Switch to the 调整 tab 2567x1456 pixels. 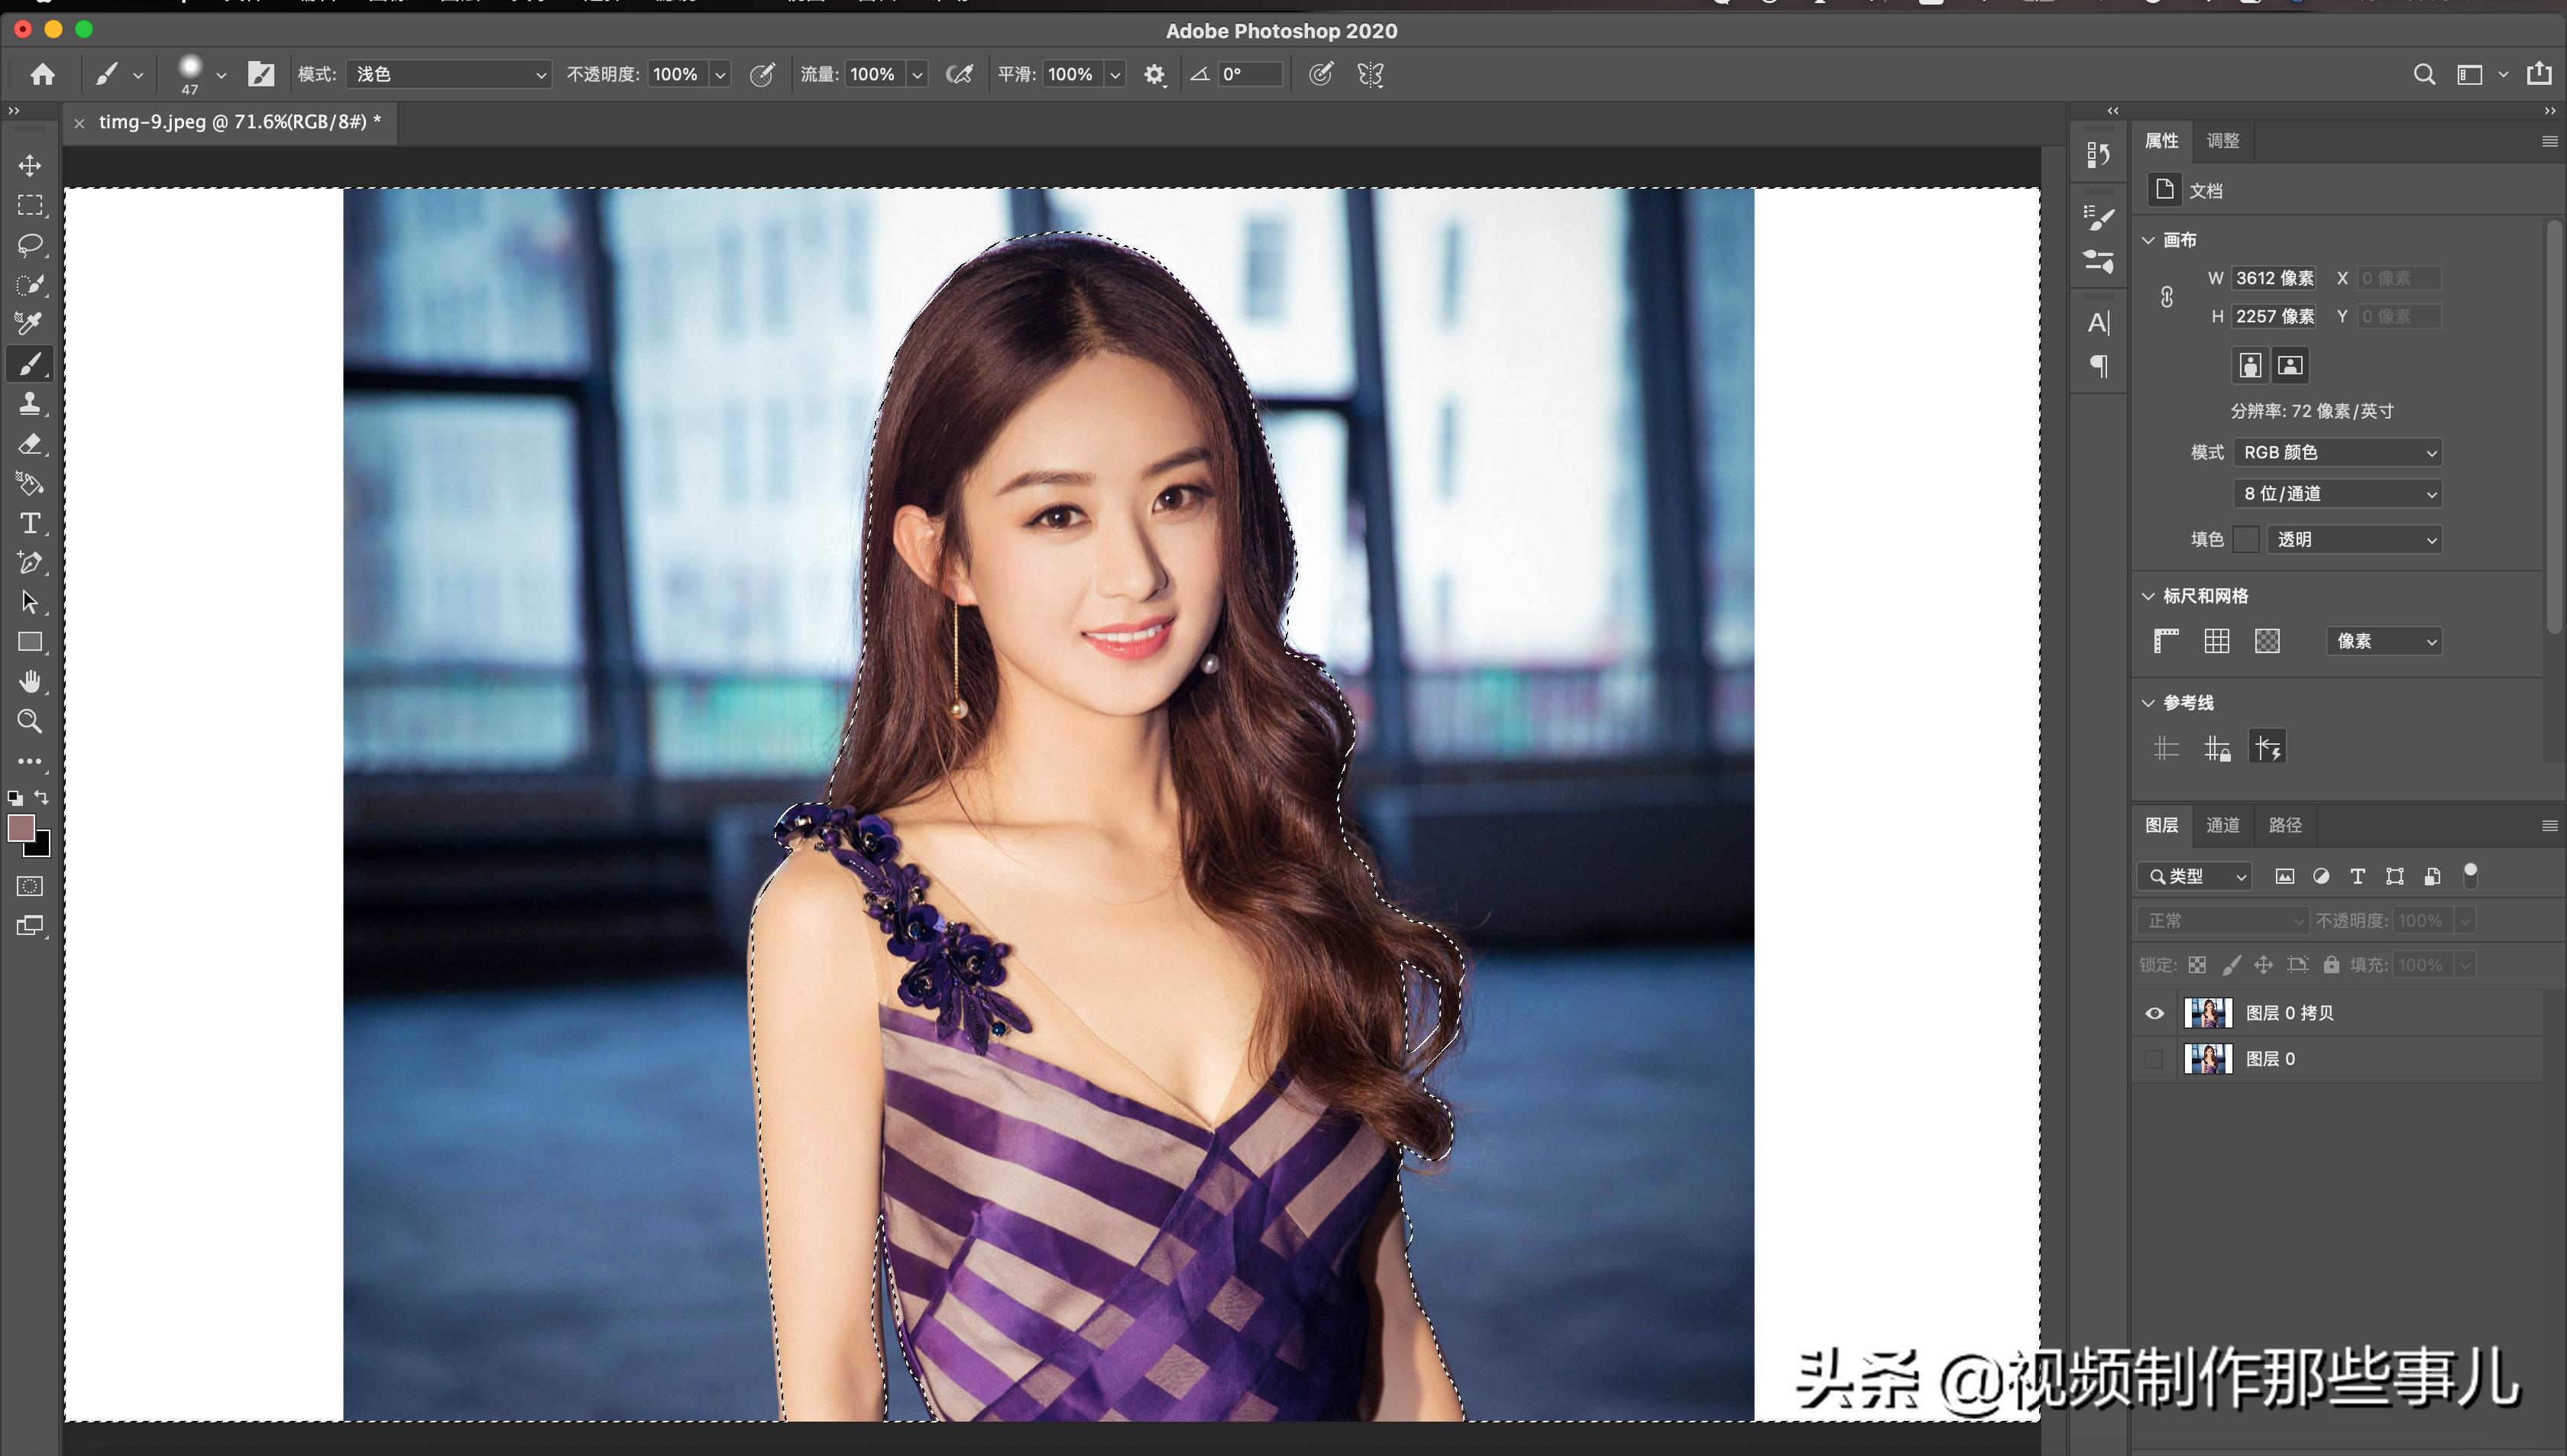coord(2223,141)
